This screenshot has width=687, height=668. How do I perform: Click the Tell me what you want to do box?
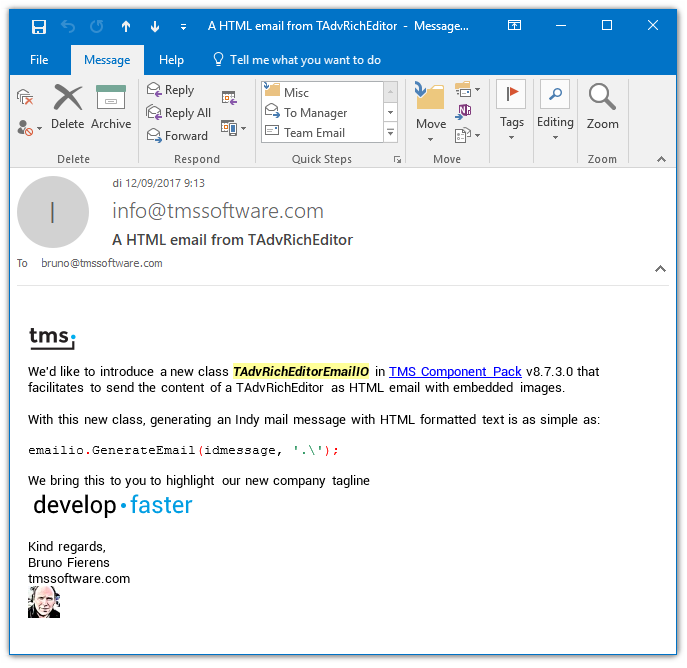tap(297, 60)
